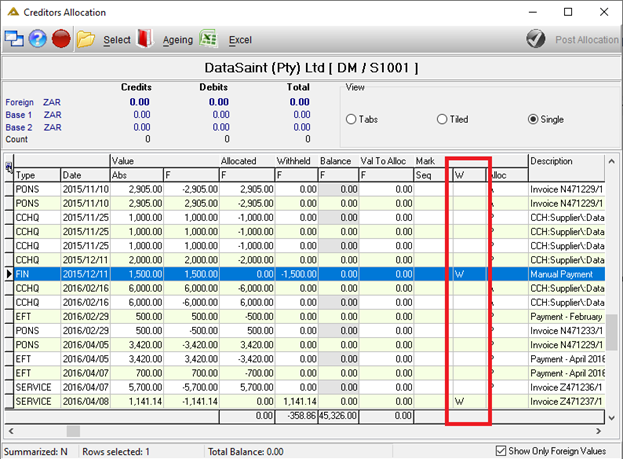Click the Excel toolbar label

coord(240,40)
